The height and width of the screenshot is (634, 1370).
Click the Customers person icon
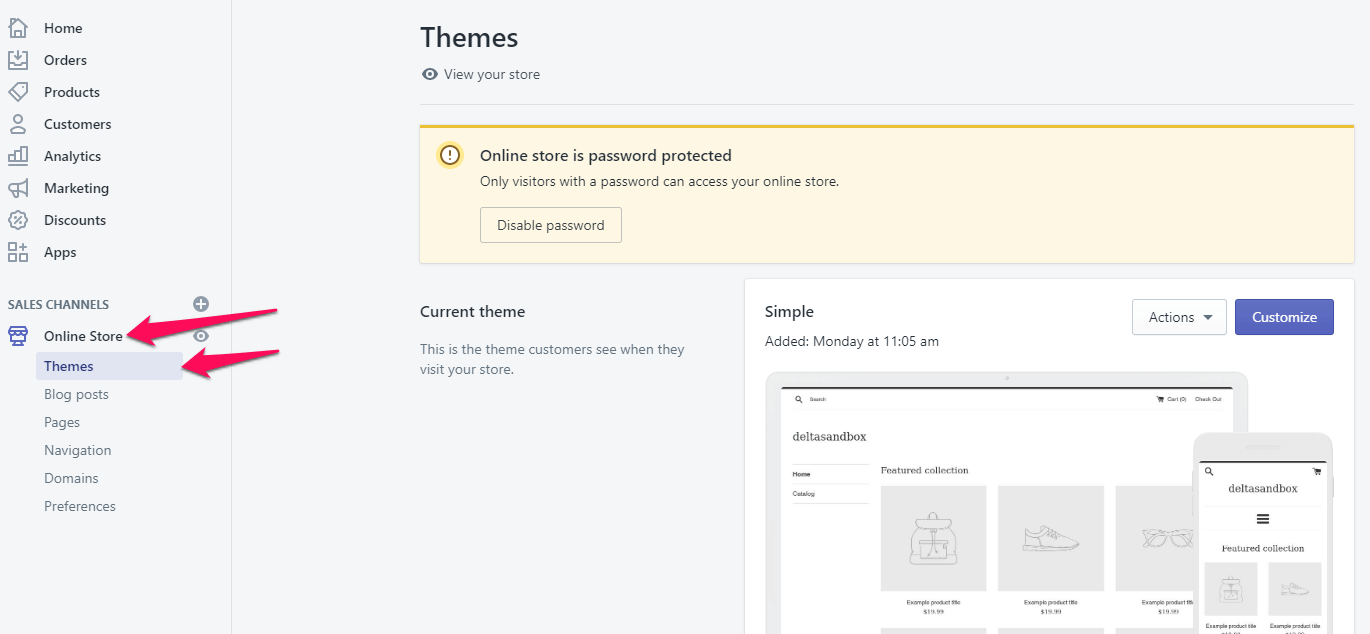[x=18, y=124]
